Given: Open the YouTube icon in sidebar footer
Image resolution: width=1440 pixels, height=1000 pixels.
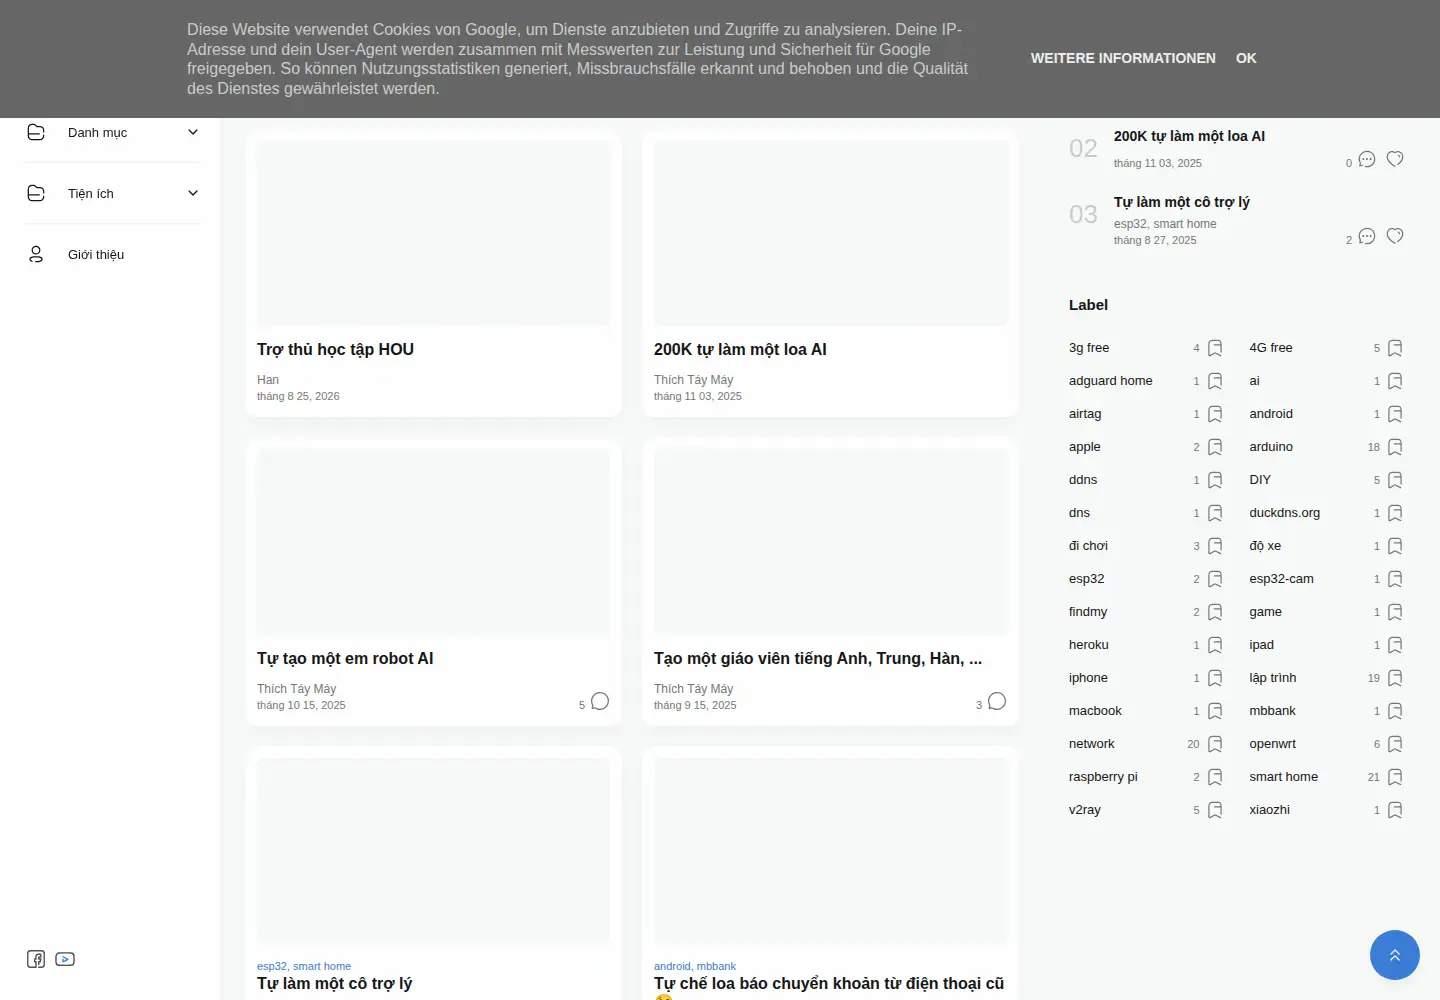Looking at the screenshot, I should tap(65, 959).
